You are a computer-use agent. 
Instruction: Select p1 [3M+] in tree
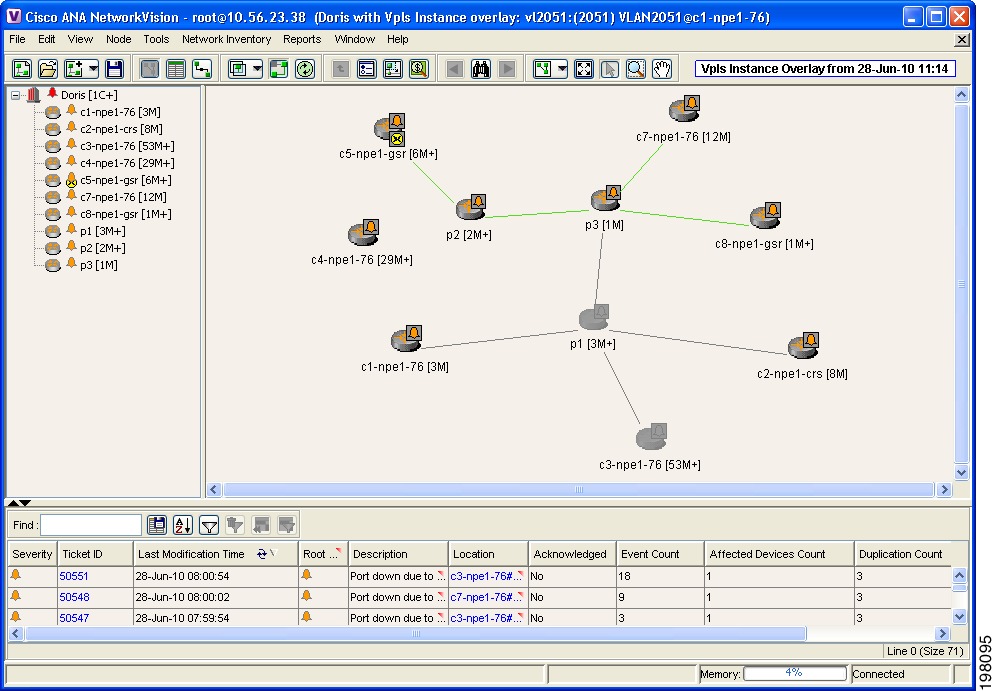click(x=102, y=231)
